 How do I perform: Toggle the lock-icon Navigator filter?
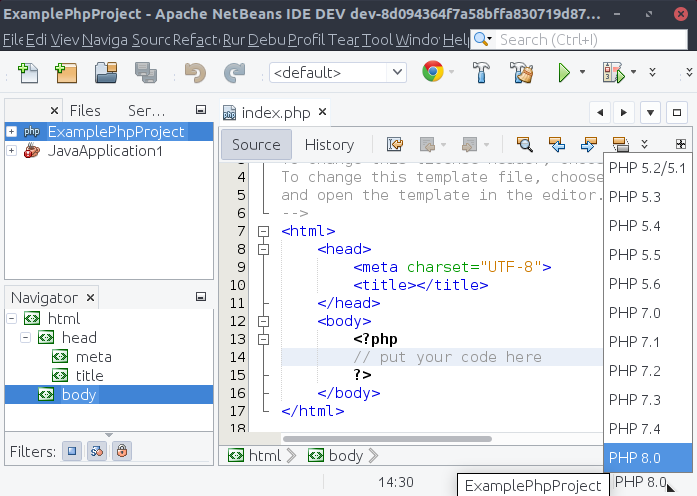coord(122,451)
